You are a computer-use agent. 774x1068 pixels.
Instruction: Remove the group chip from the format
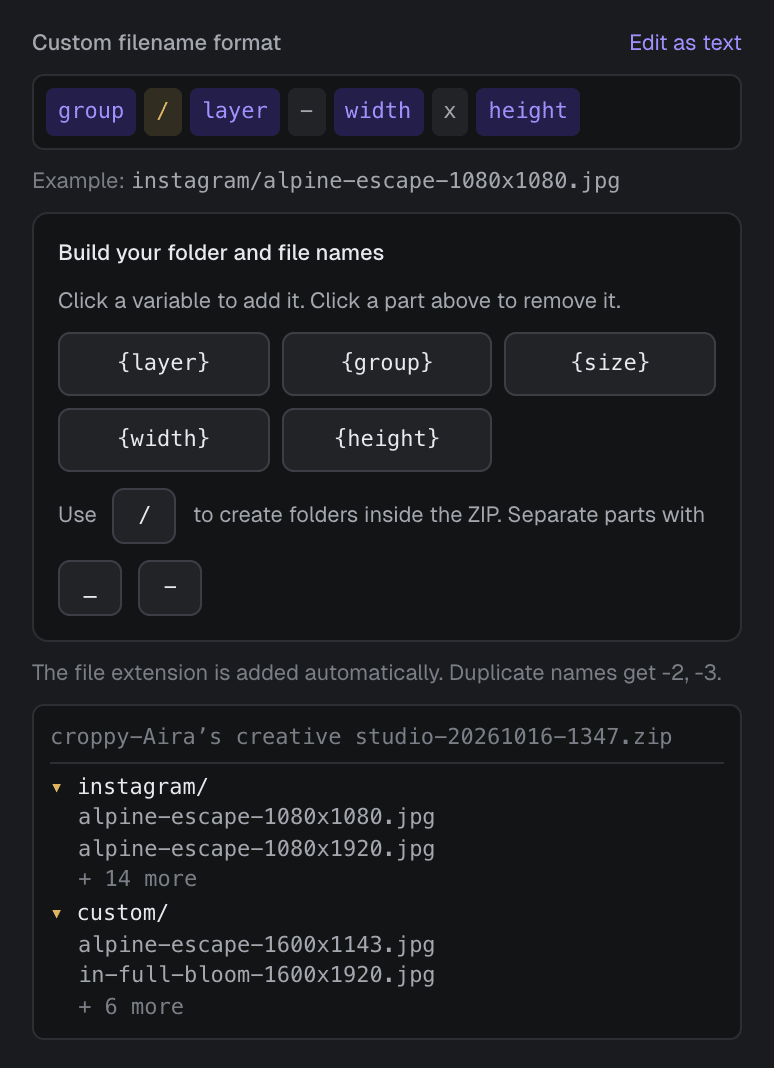[91, 112]
